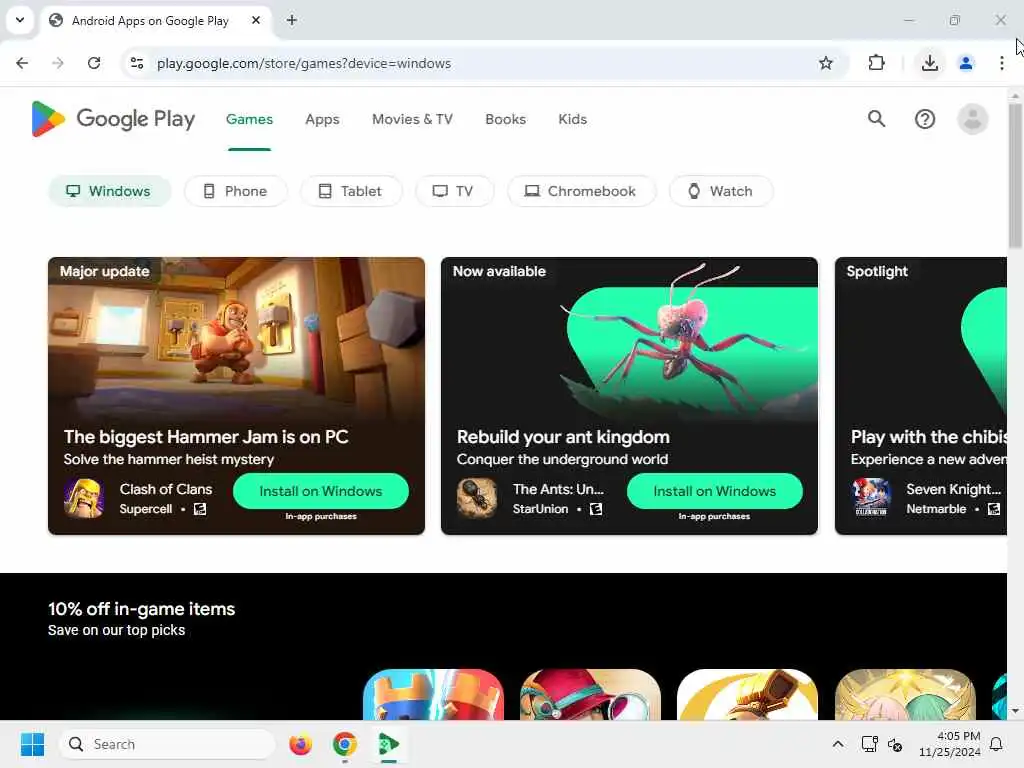Click the 10% off in-game items heading
The image size is (1024, 768).
(141, 609)
